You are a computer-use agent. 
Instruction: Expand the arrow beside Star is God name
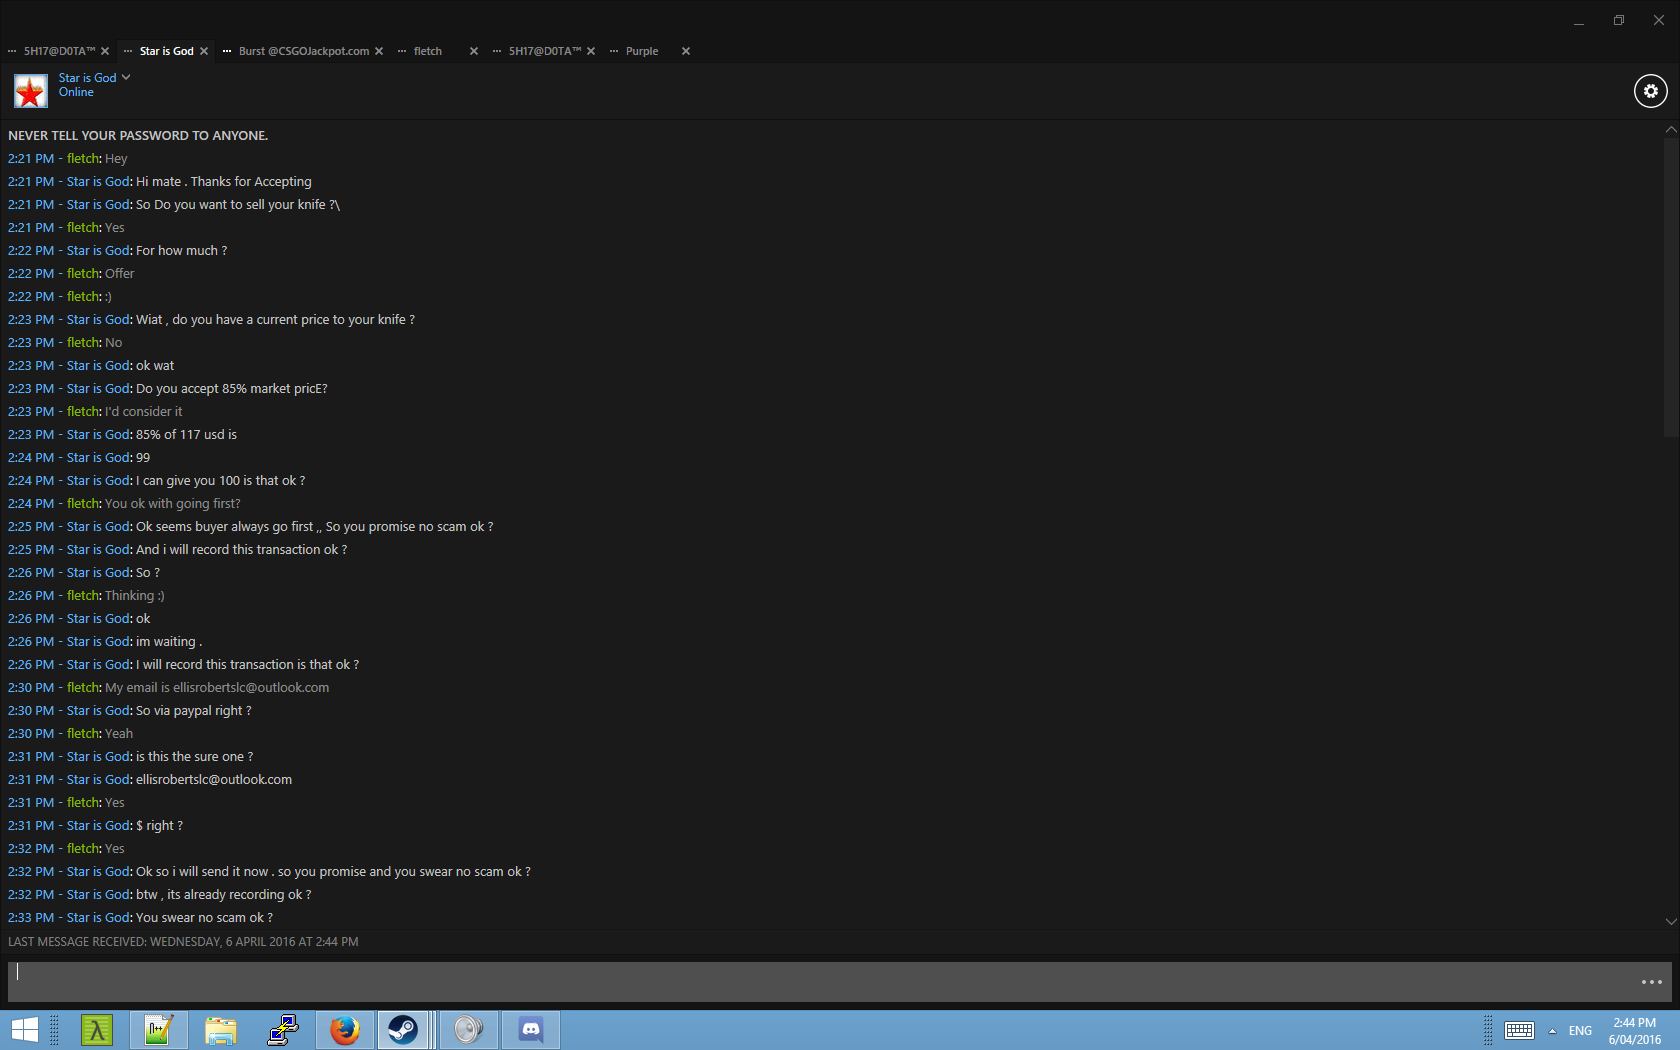coord(126,77)
